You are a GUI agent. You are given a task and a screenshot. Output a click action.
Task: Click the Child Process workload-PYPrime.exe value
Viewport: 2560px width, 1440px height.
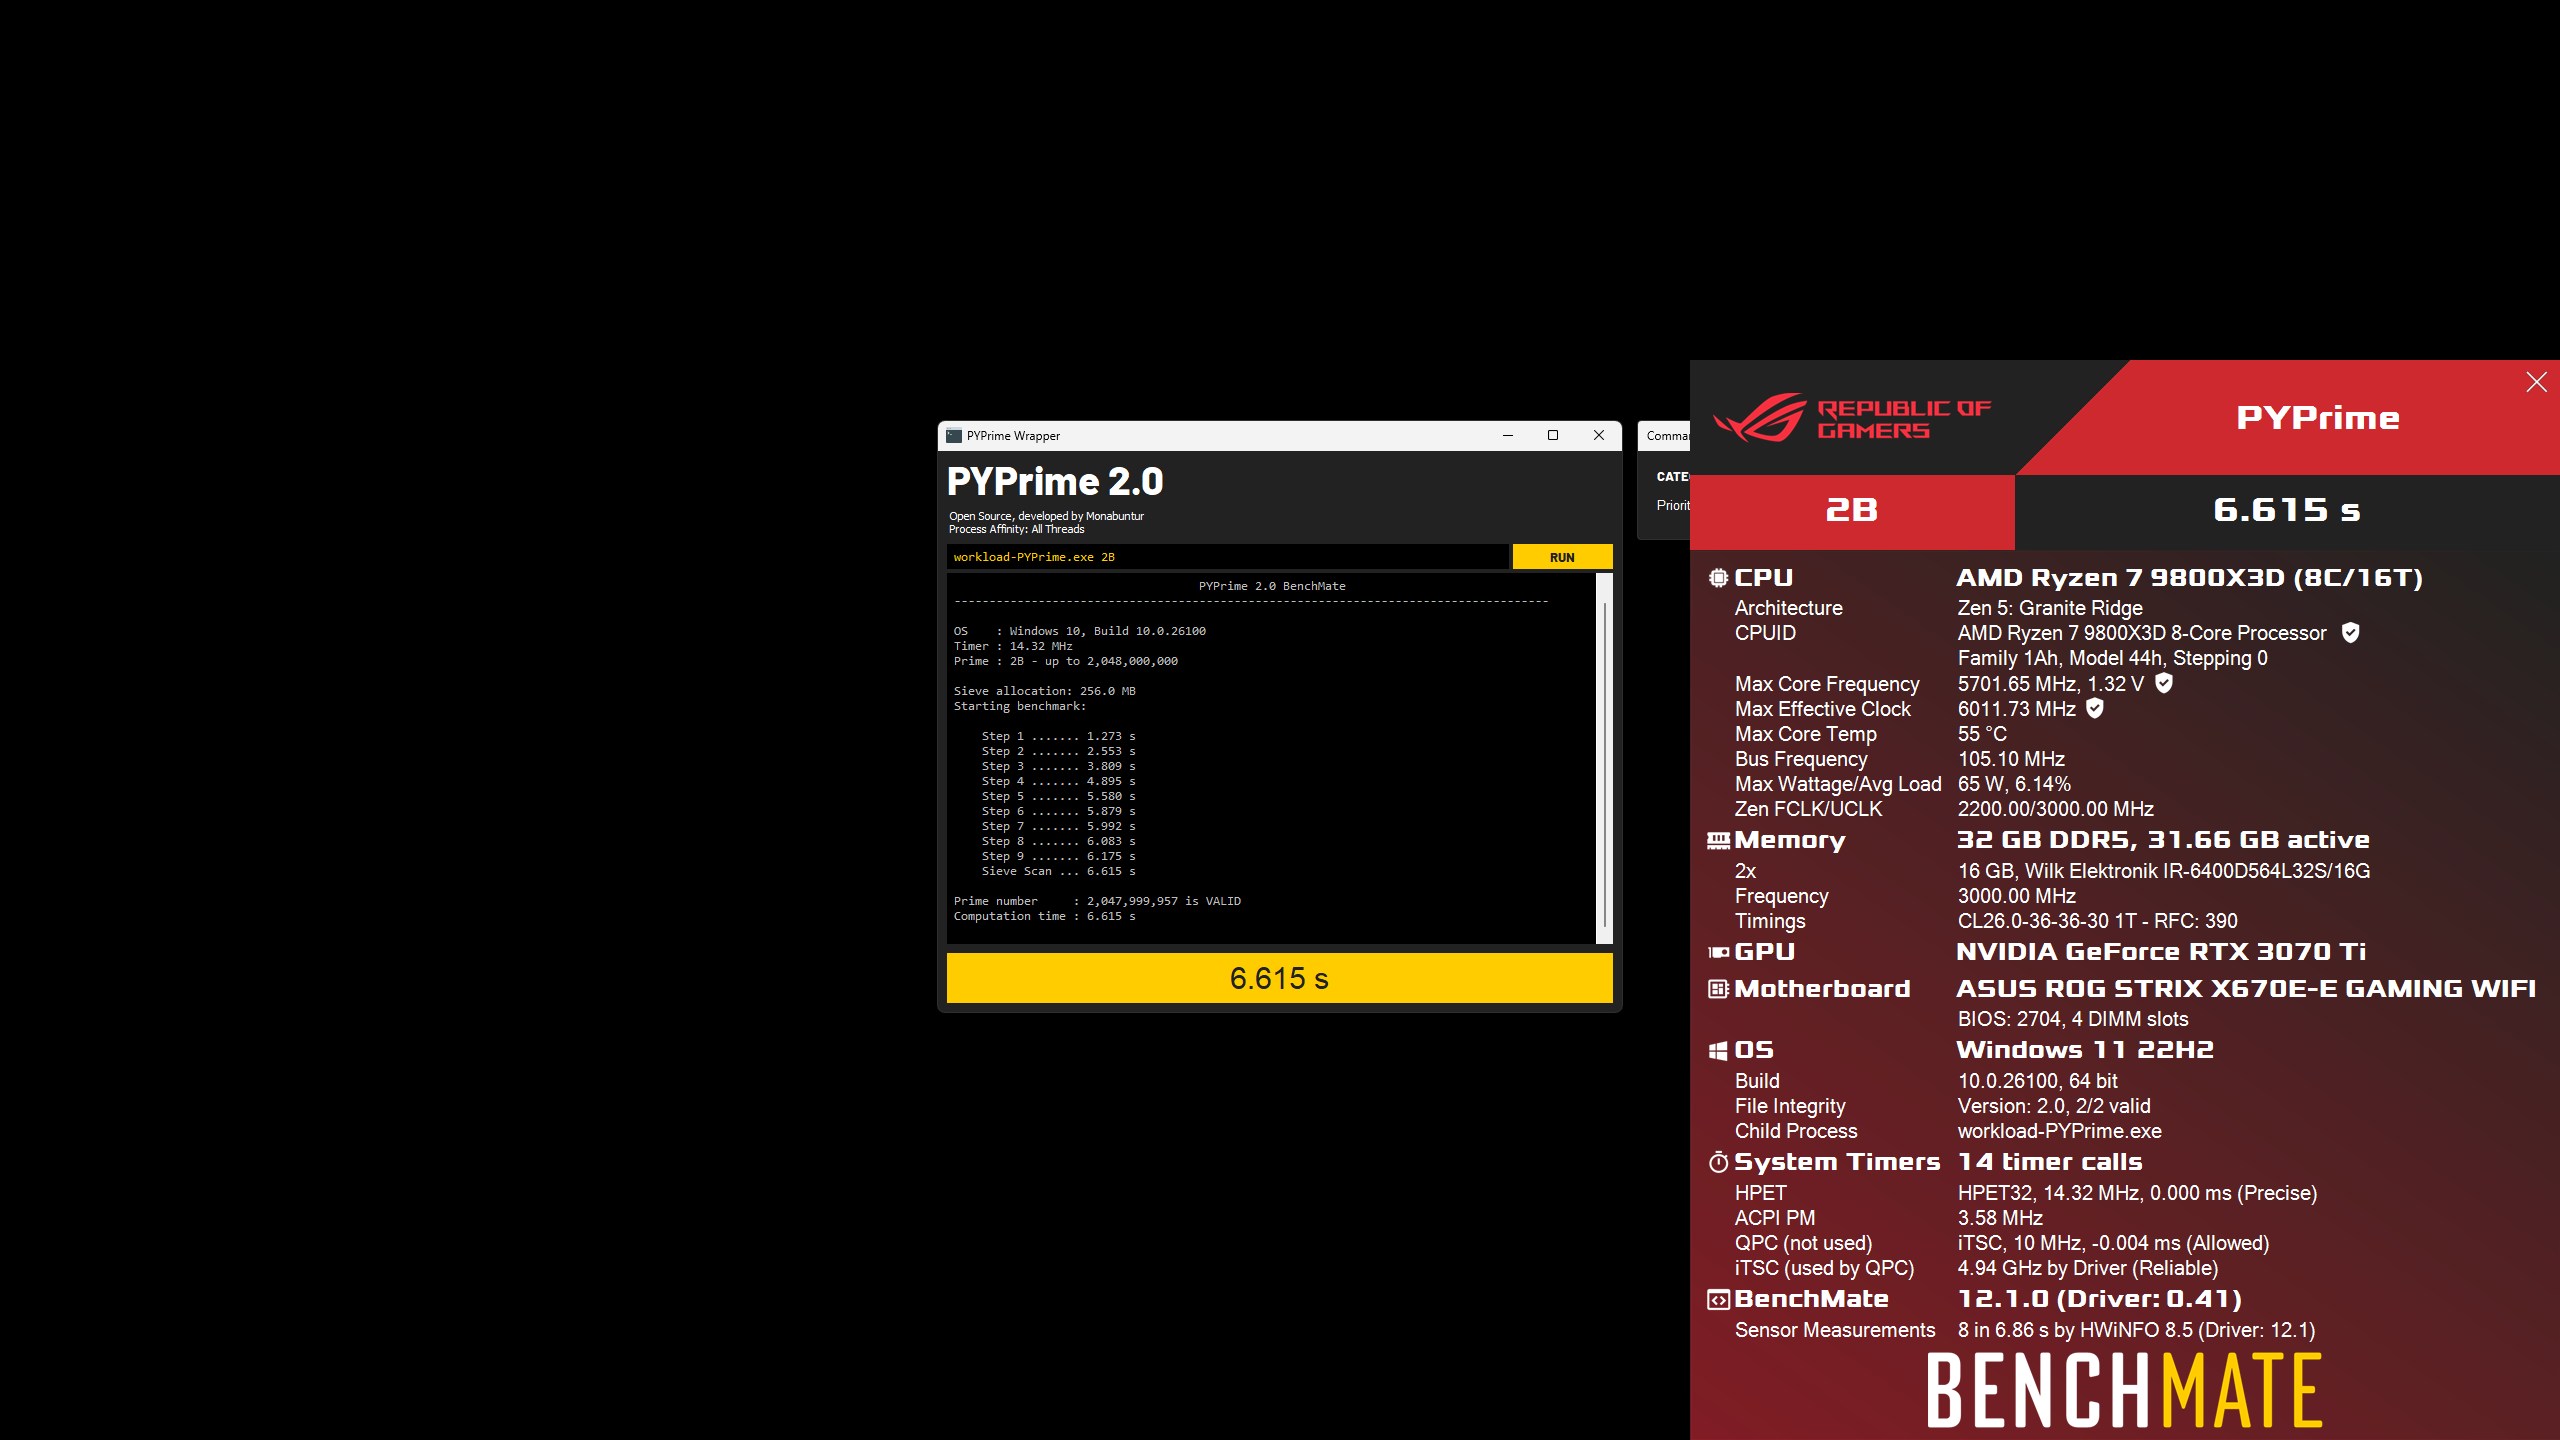(2060, 1131)
